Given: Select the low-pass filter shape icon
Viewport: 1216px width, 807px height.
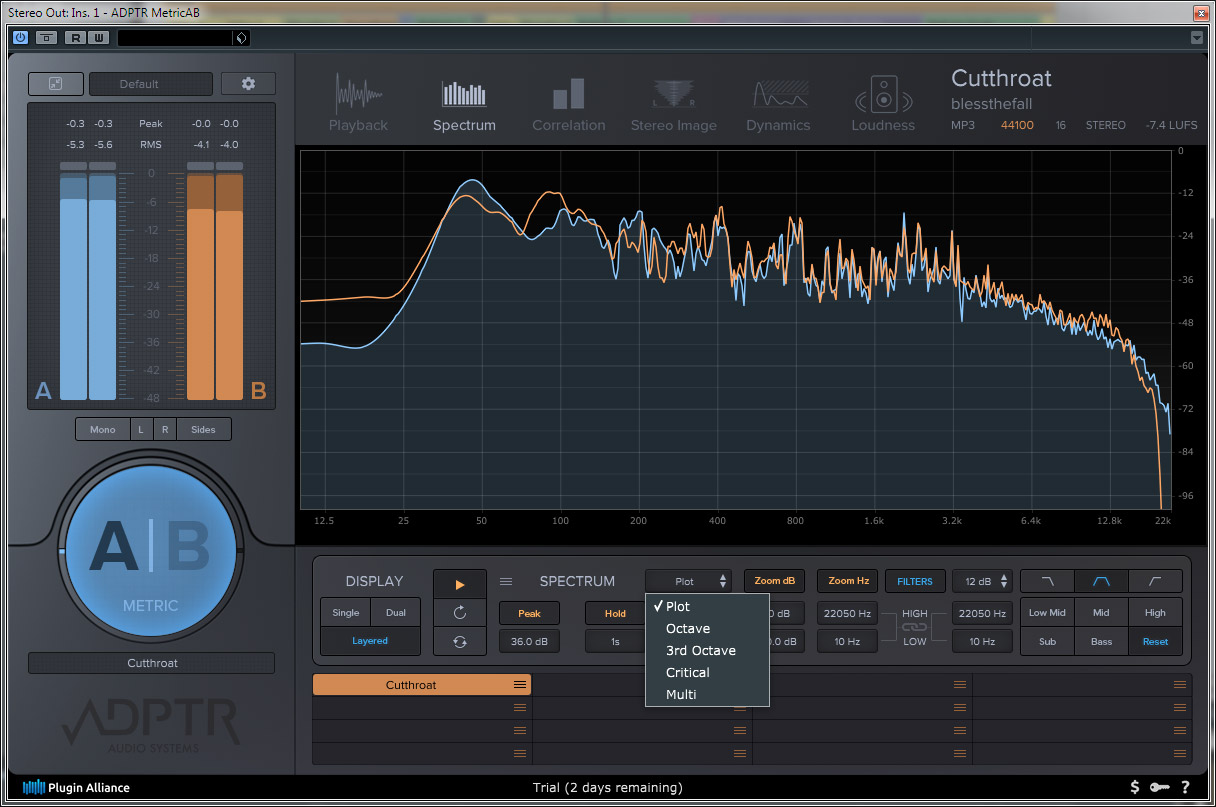Looking at the screenshot, I should 1047,581.
